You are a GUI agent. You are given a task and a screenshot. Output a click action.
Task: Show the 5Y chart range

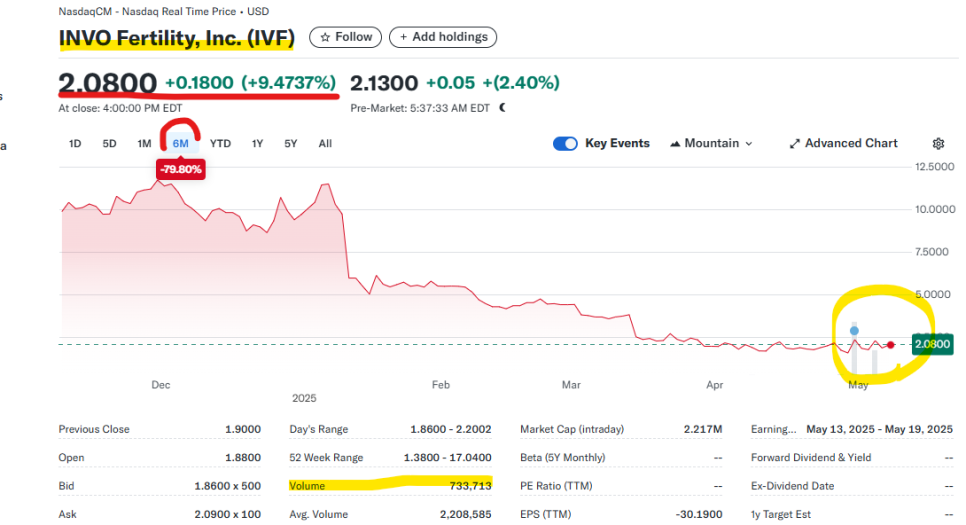pyautogui.click(x=291, y=144)
